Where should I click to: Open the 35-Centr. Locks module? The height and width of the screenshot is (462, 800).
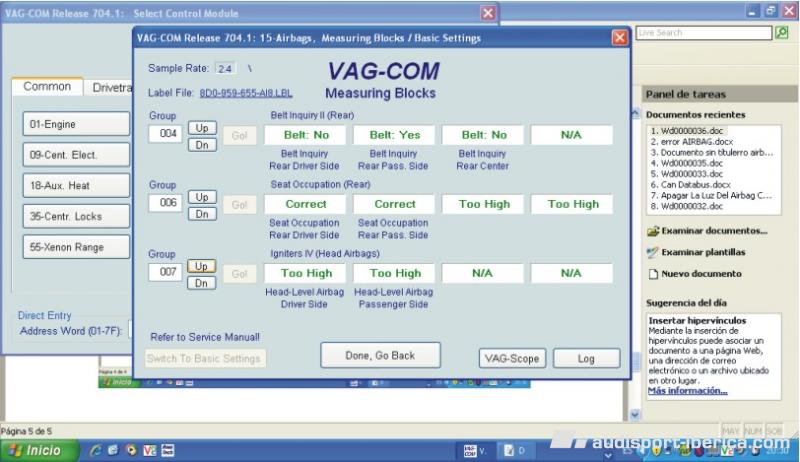click(x=76, y=216)
